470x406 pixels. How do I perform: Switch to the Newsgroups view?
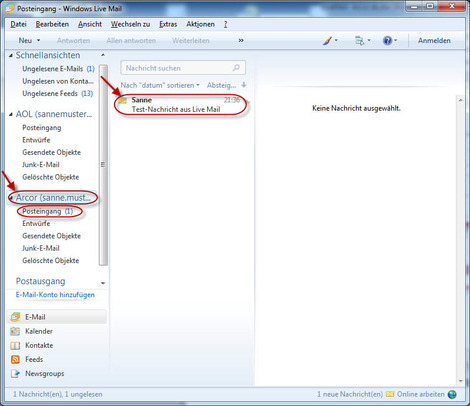[37, 374]
